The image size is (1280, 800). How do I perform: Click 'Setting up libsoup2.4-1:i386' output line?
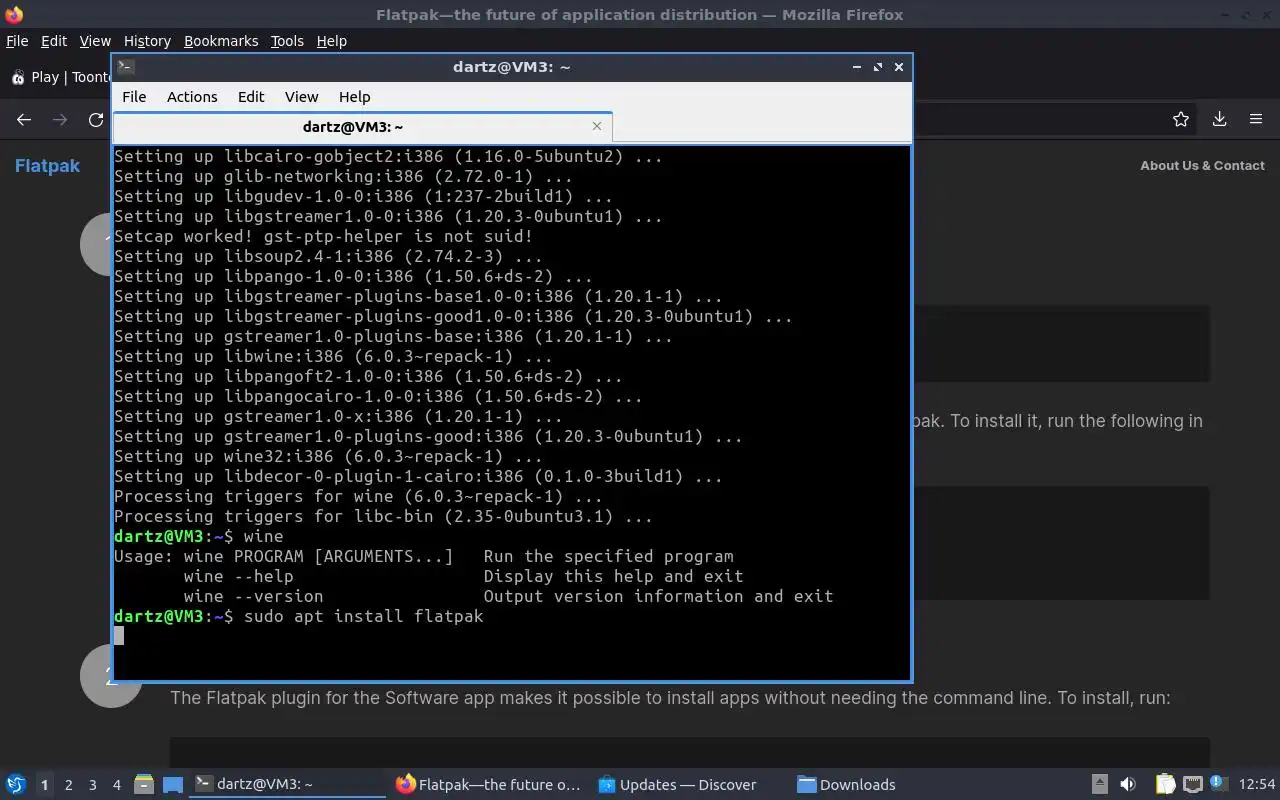click(x=328, y=256)
